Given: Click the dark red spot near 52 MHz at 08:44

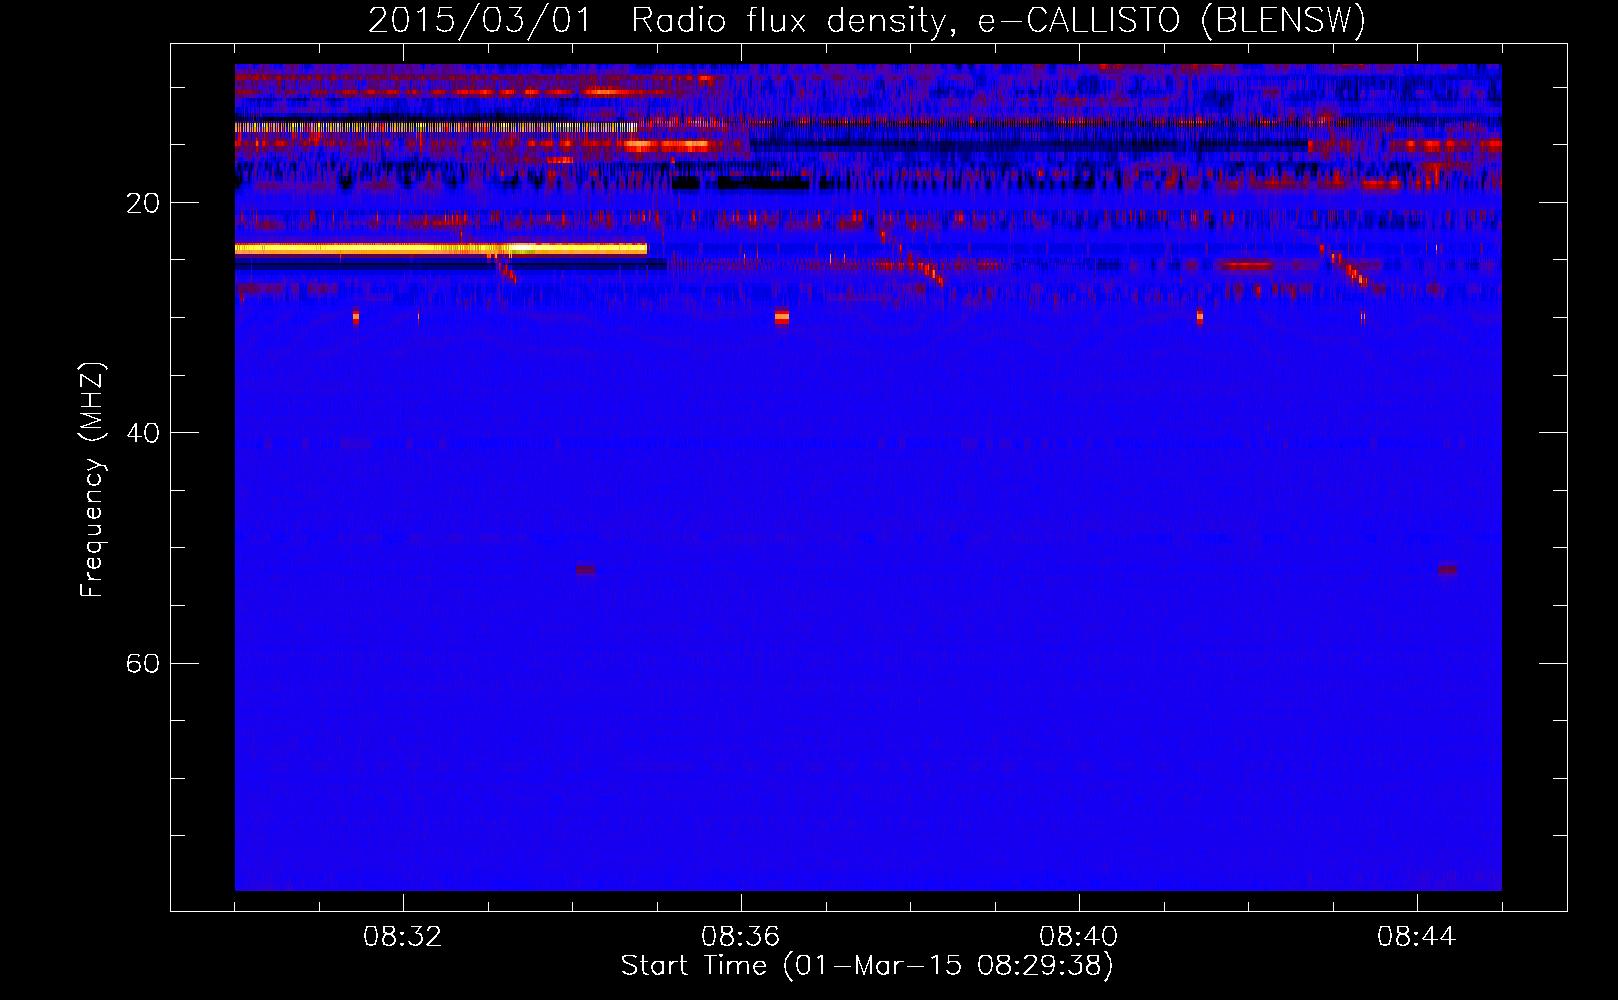Looking at the screenshot, I should click(1448, 570).
